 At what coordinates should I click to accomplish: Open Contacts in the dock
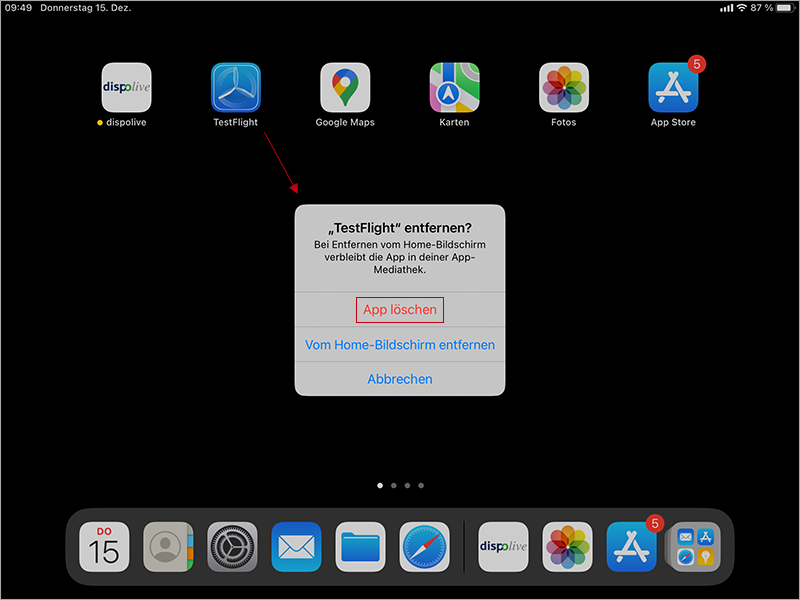168,546
